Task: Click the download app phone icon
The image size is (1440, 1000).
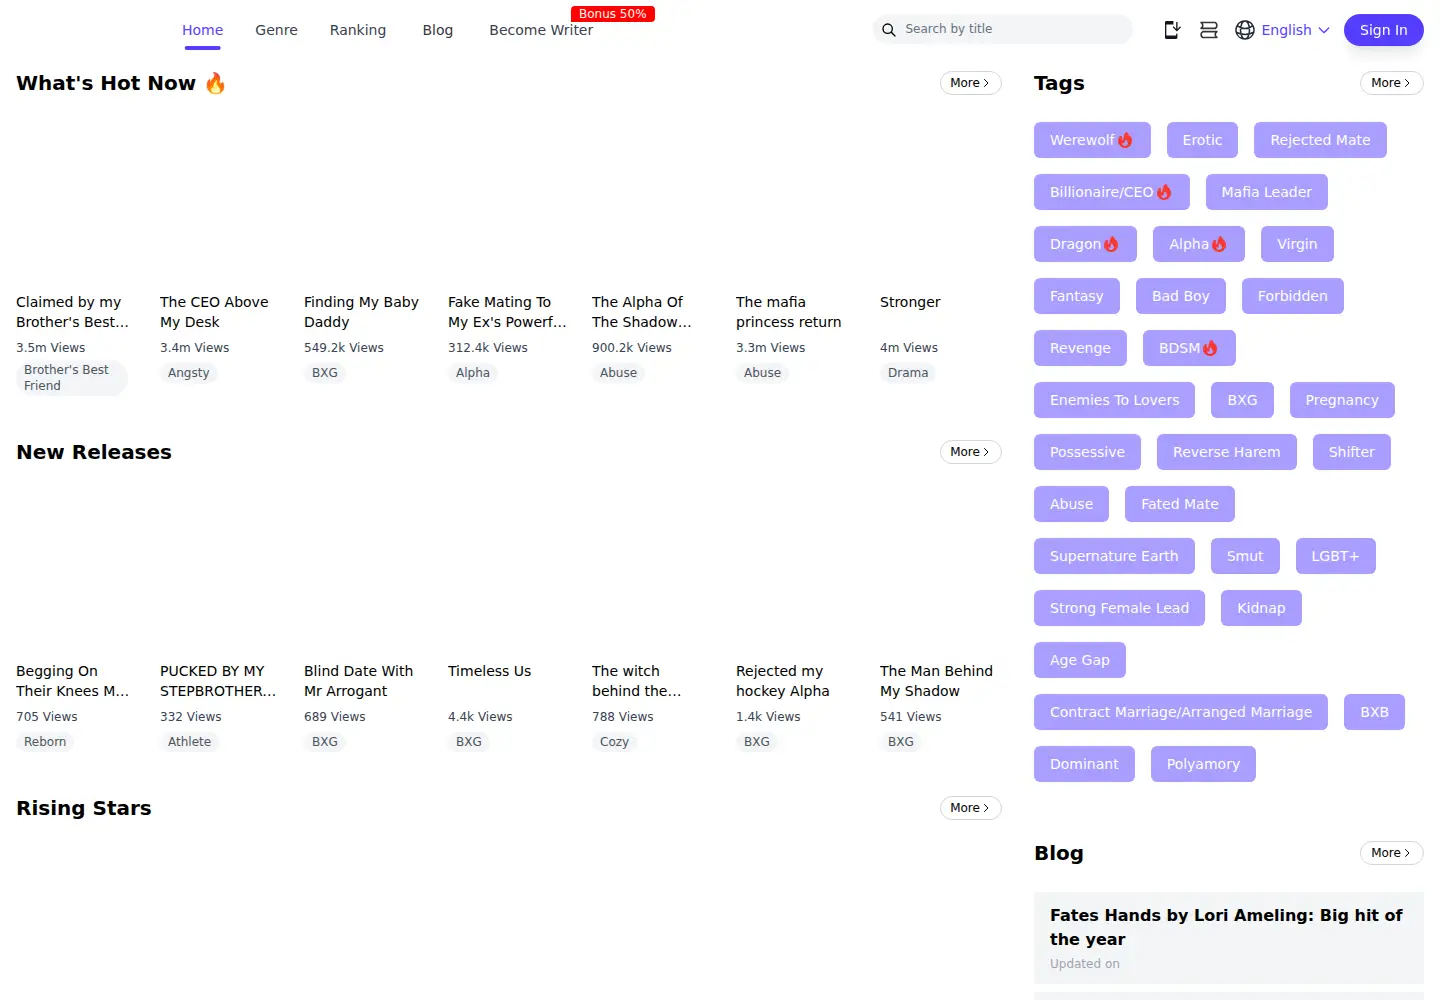Action: pos(1172,30)
